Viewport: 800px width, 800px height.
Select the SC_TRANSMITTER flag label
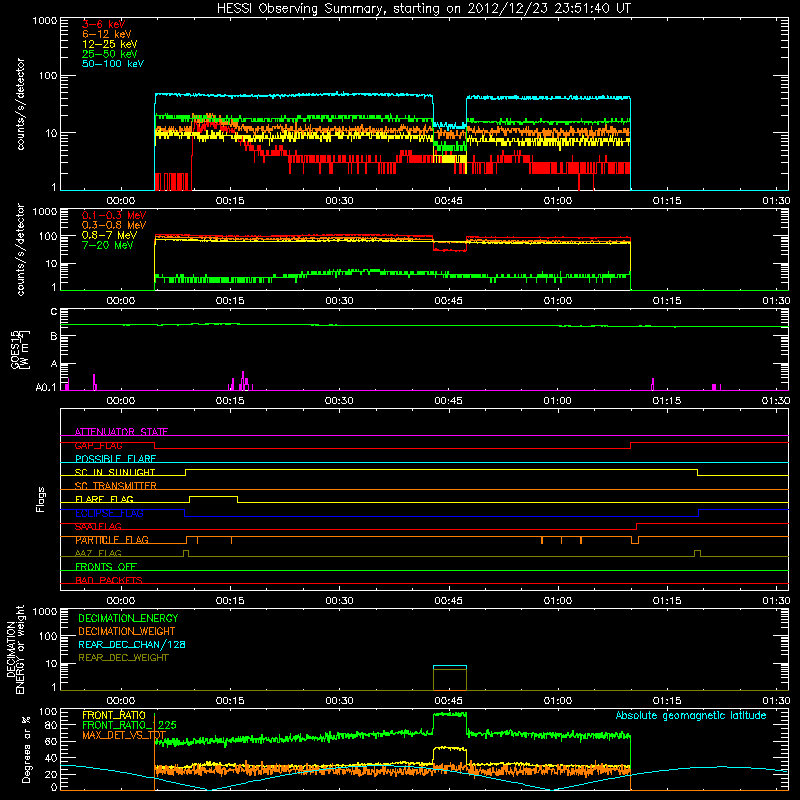[115, 486]
